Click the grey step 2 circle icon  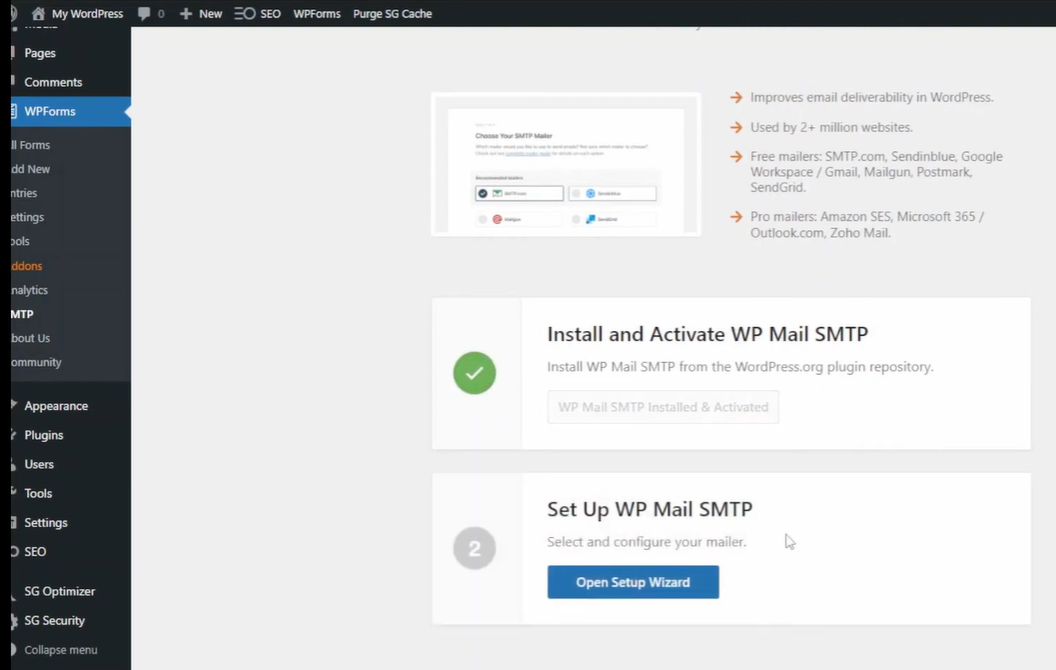[475, 548]
